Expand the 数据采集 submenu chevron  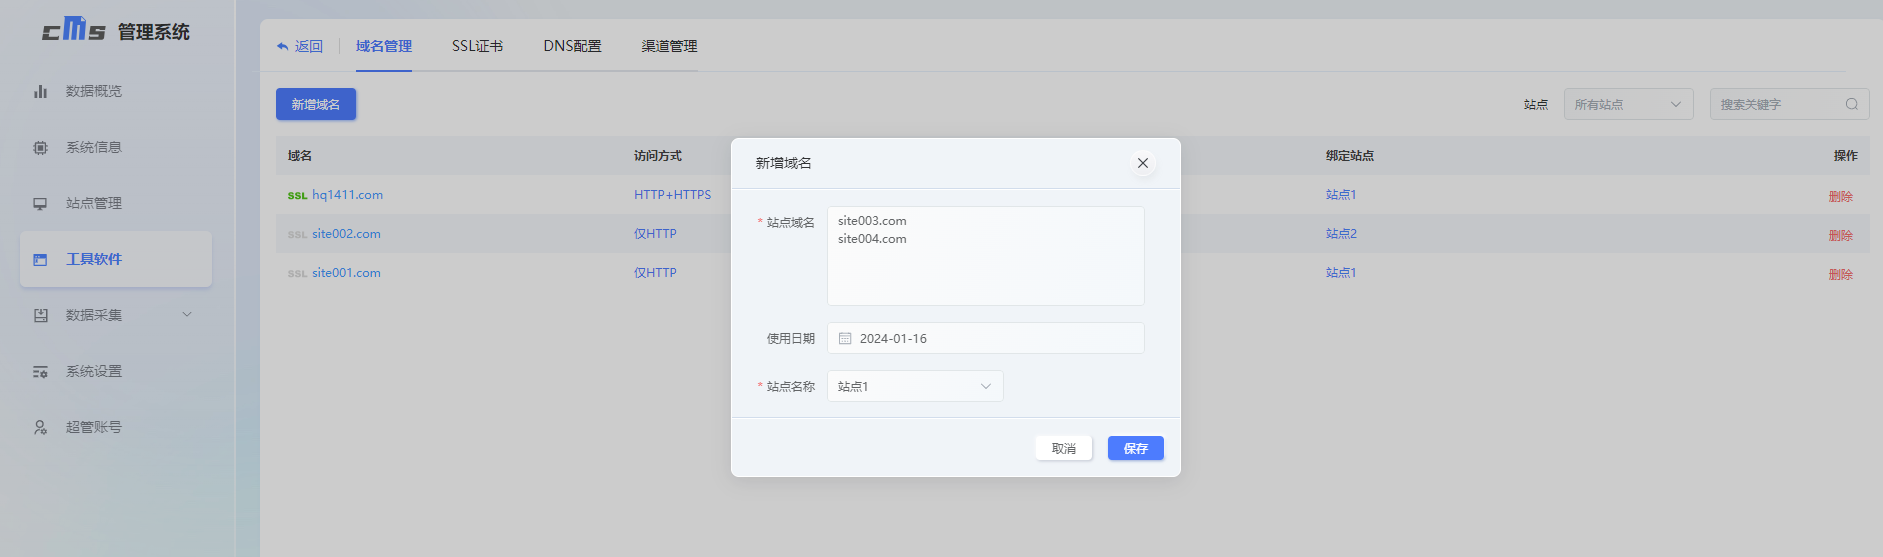coord(187,315)
